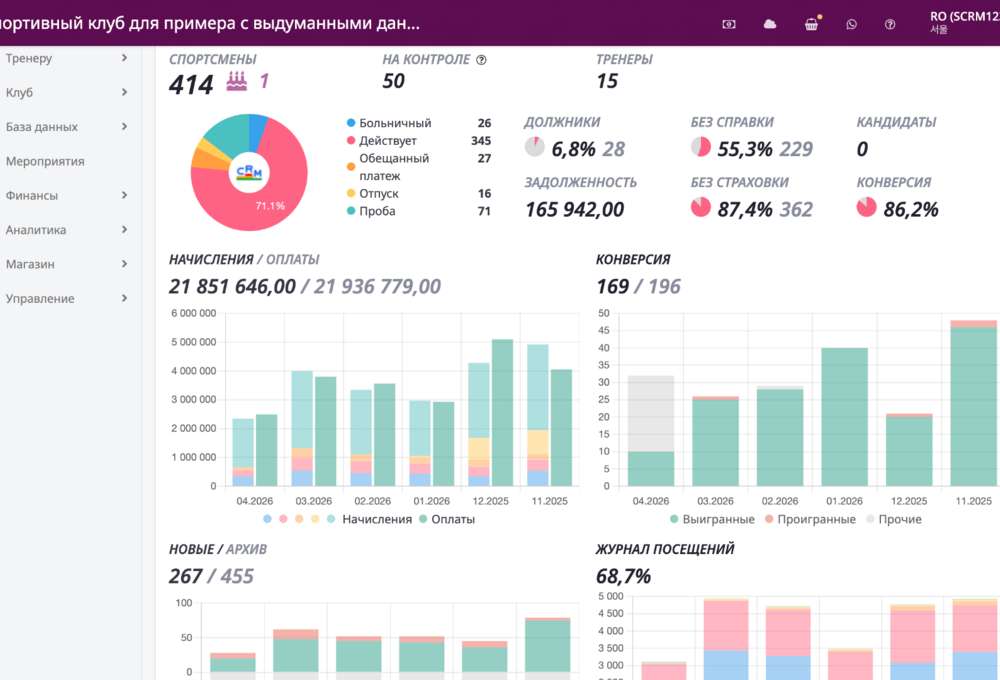Click total 21 851 646,00 accruals value
This screenshot has width=1000, height=680.
[x=232, y=286]
